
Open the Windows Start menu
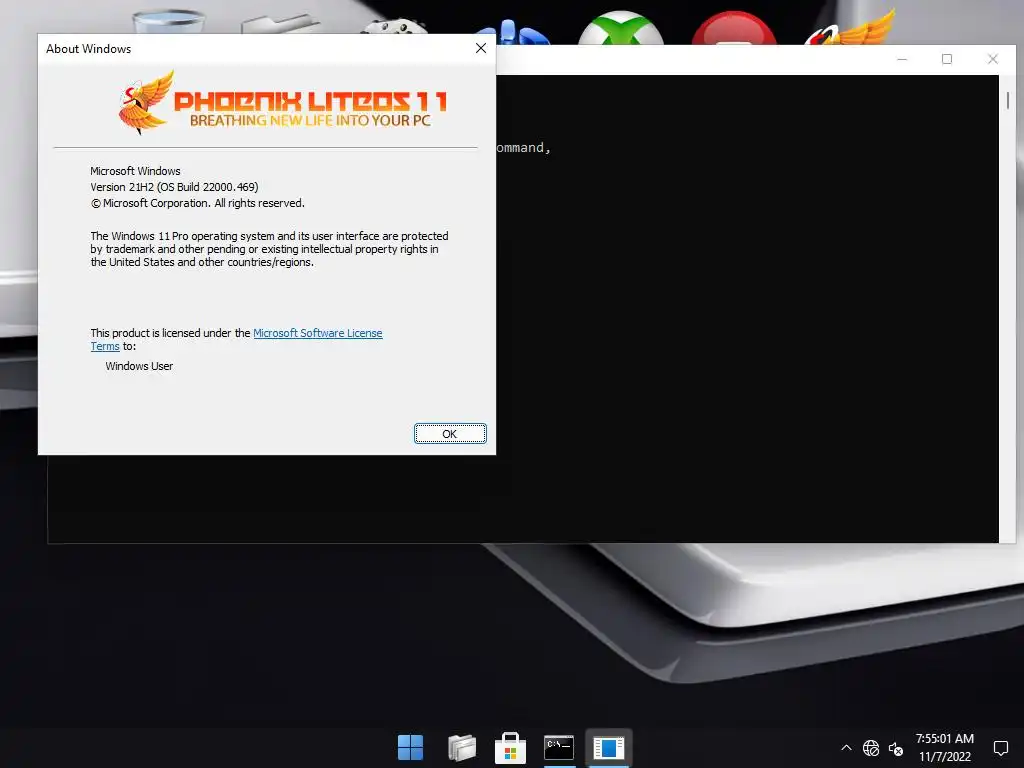tap(411, 747)
